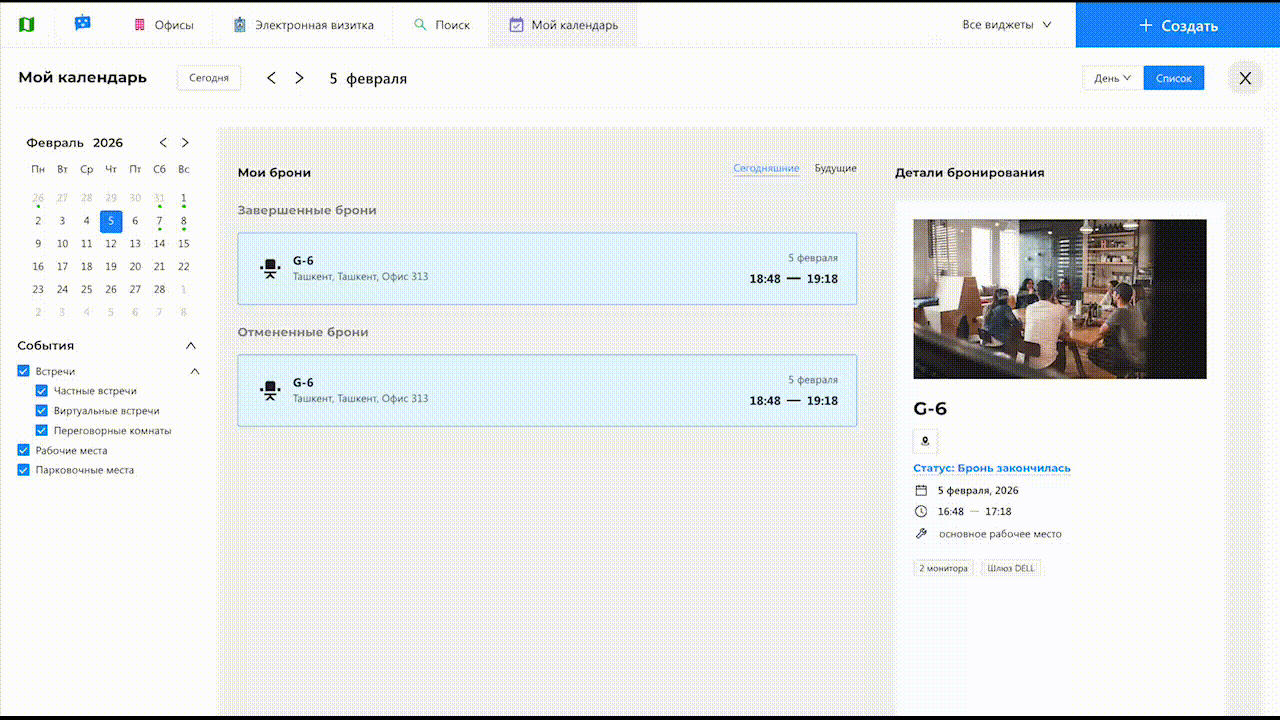Toggle the Рабочие места checkbox
The image size is (1280, 720).
24,450
